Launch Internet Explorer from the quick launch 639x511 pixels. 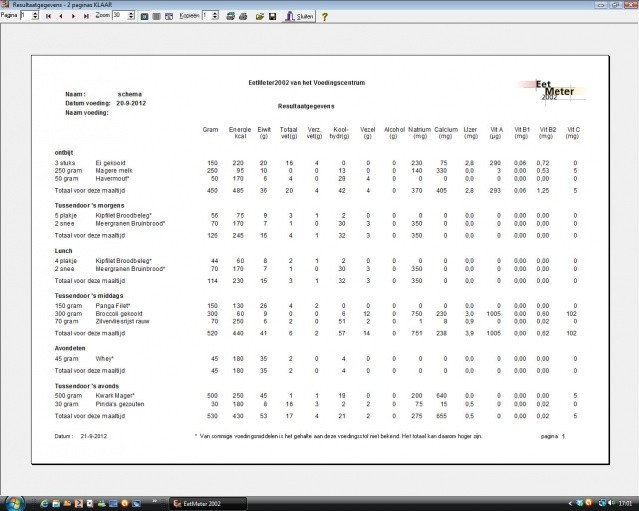point(44,504)
